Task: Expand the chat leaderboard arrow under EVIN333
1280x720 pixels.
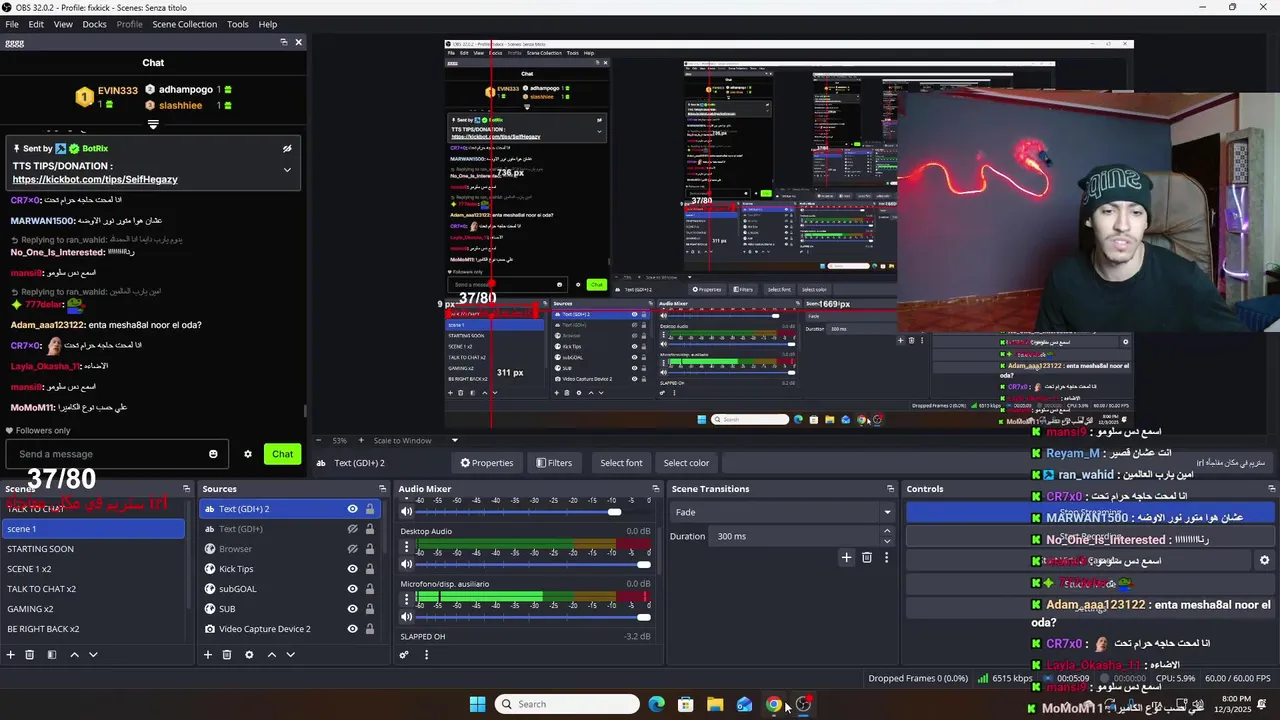Action: tap(153, 125)
